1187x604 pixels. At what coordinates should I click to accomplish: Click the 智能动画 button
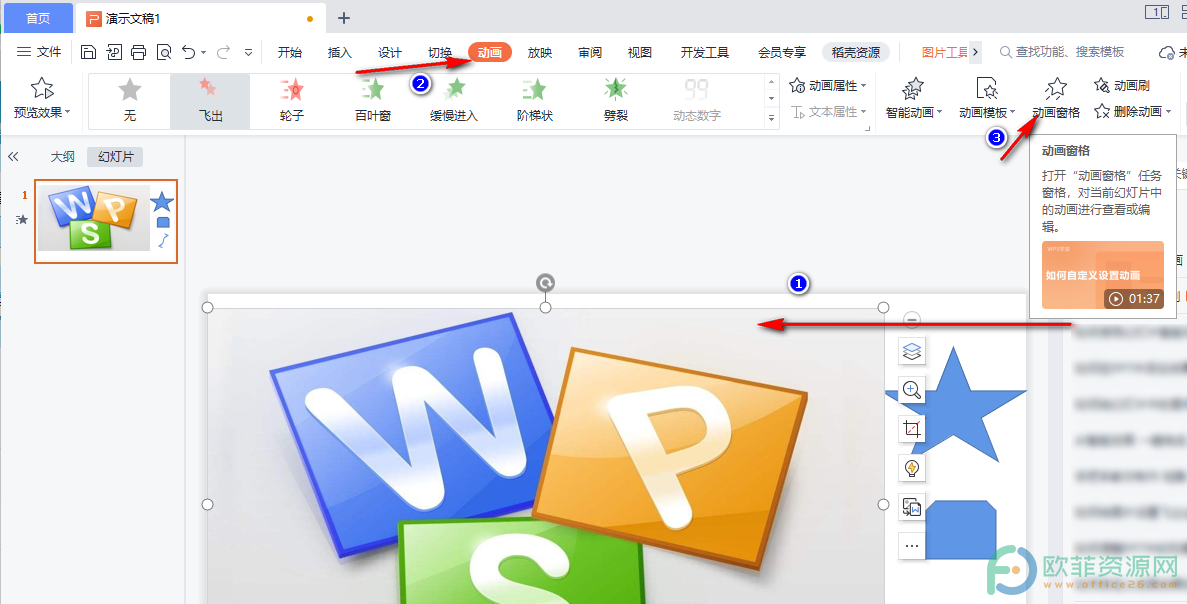pos(914,98)
